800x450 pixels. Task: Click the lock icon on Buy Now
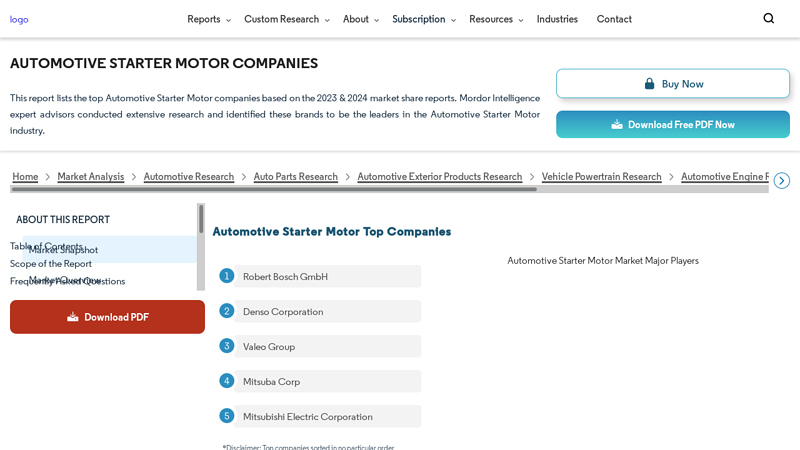pyautogui.click(x=649, y=84)
